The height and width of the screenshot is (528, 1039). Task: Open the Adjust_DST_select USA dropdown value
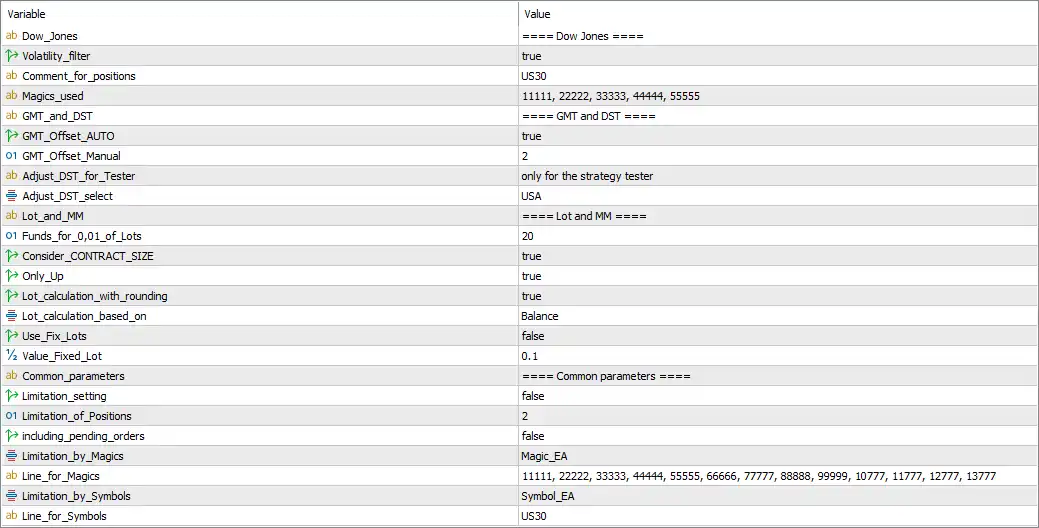(x=778, y=195)
